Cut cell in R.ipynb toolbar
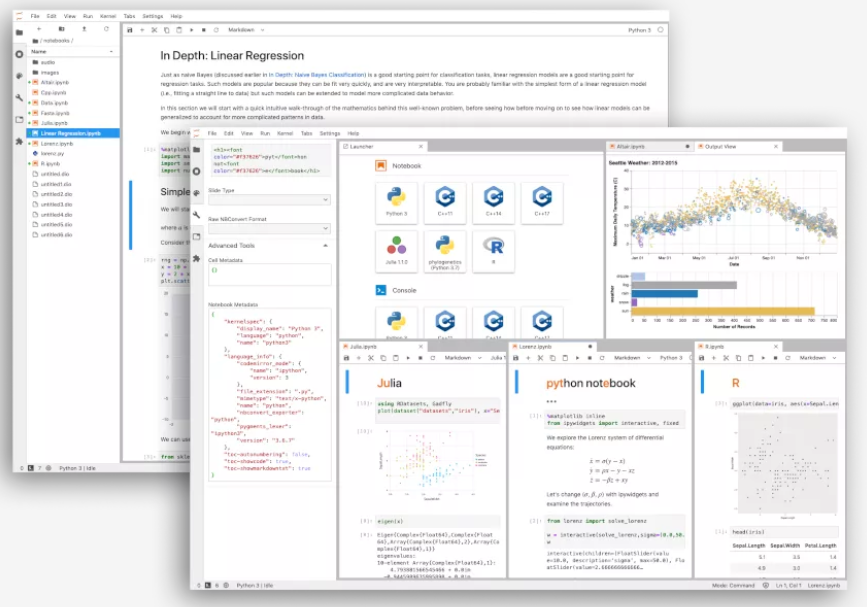The image size is (867, 607). click(x=726, y=358)
